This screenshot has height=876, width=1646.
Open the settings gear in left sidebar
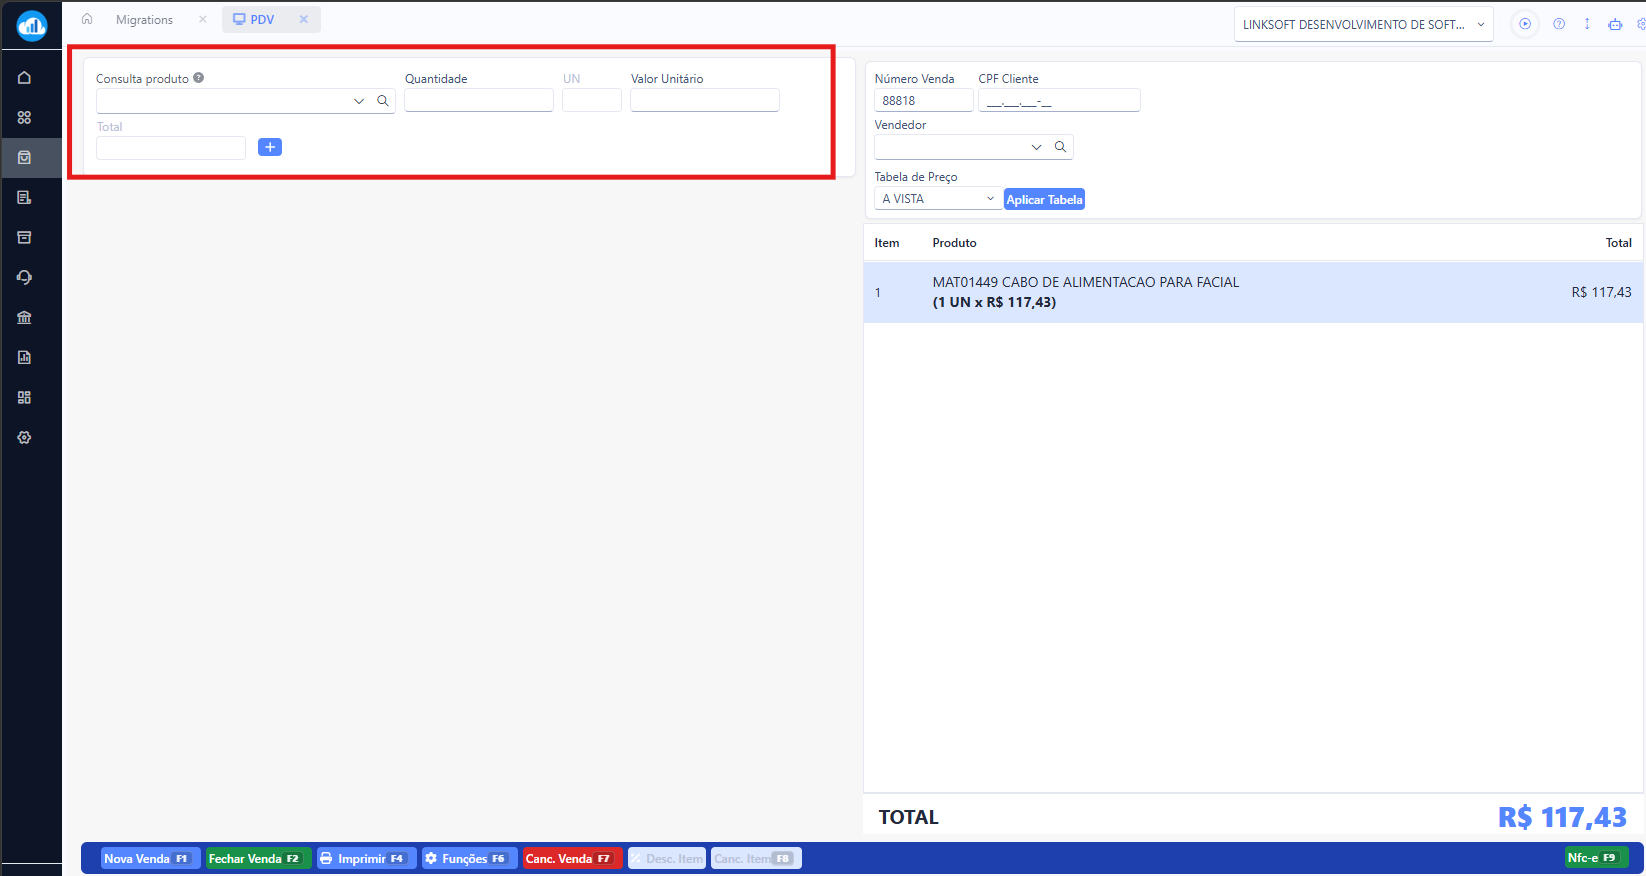[x=25, y=437]
